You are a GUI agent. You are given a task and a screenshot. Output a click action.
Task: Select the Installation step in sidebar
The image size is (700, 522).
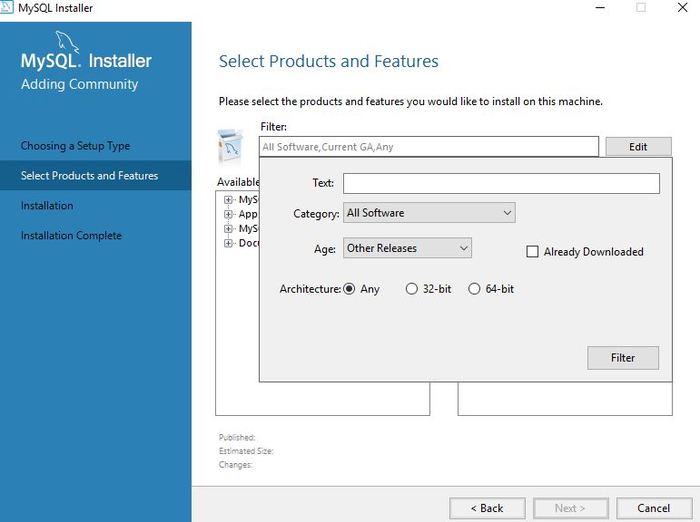click(47, 206)
